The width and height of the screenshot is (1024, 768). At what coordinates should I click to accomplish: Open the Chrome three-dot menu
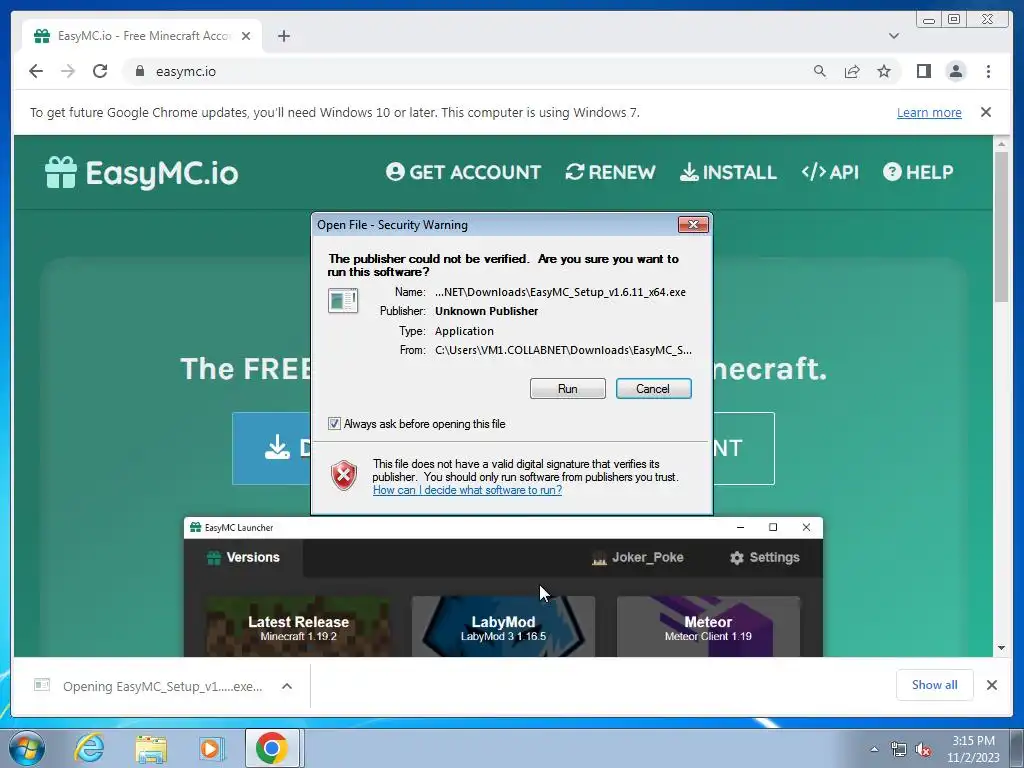988,71
